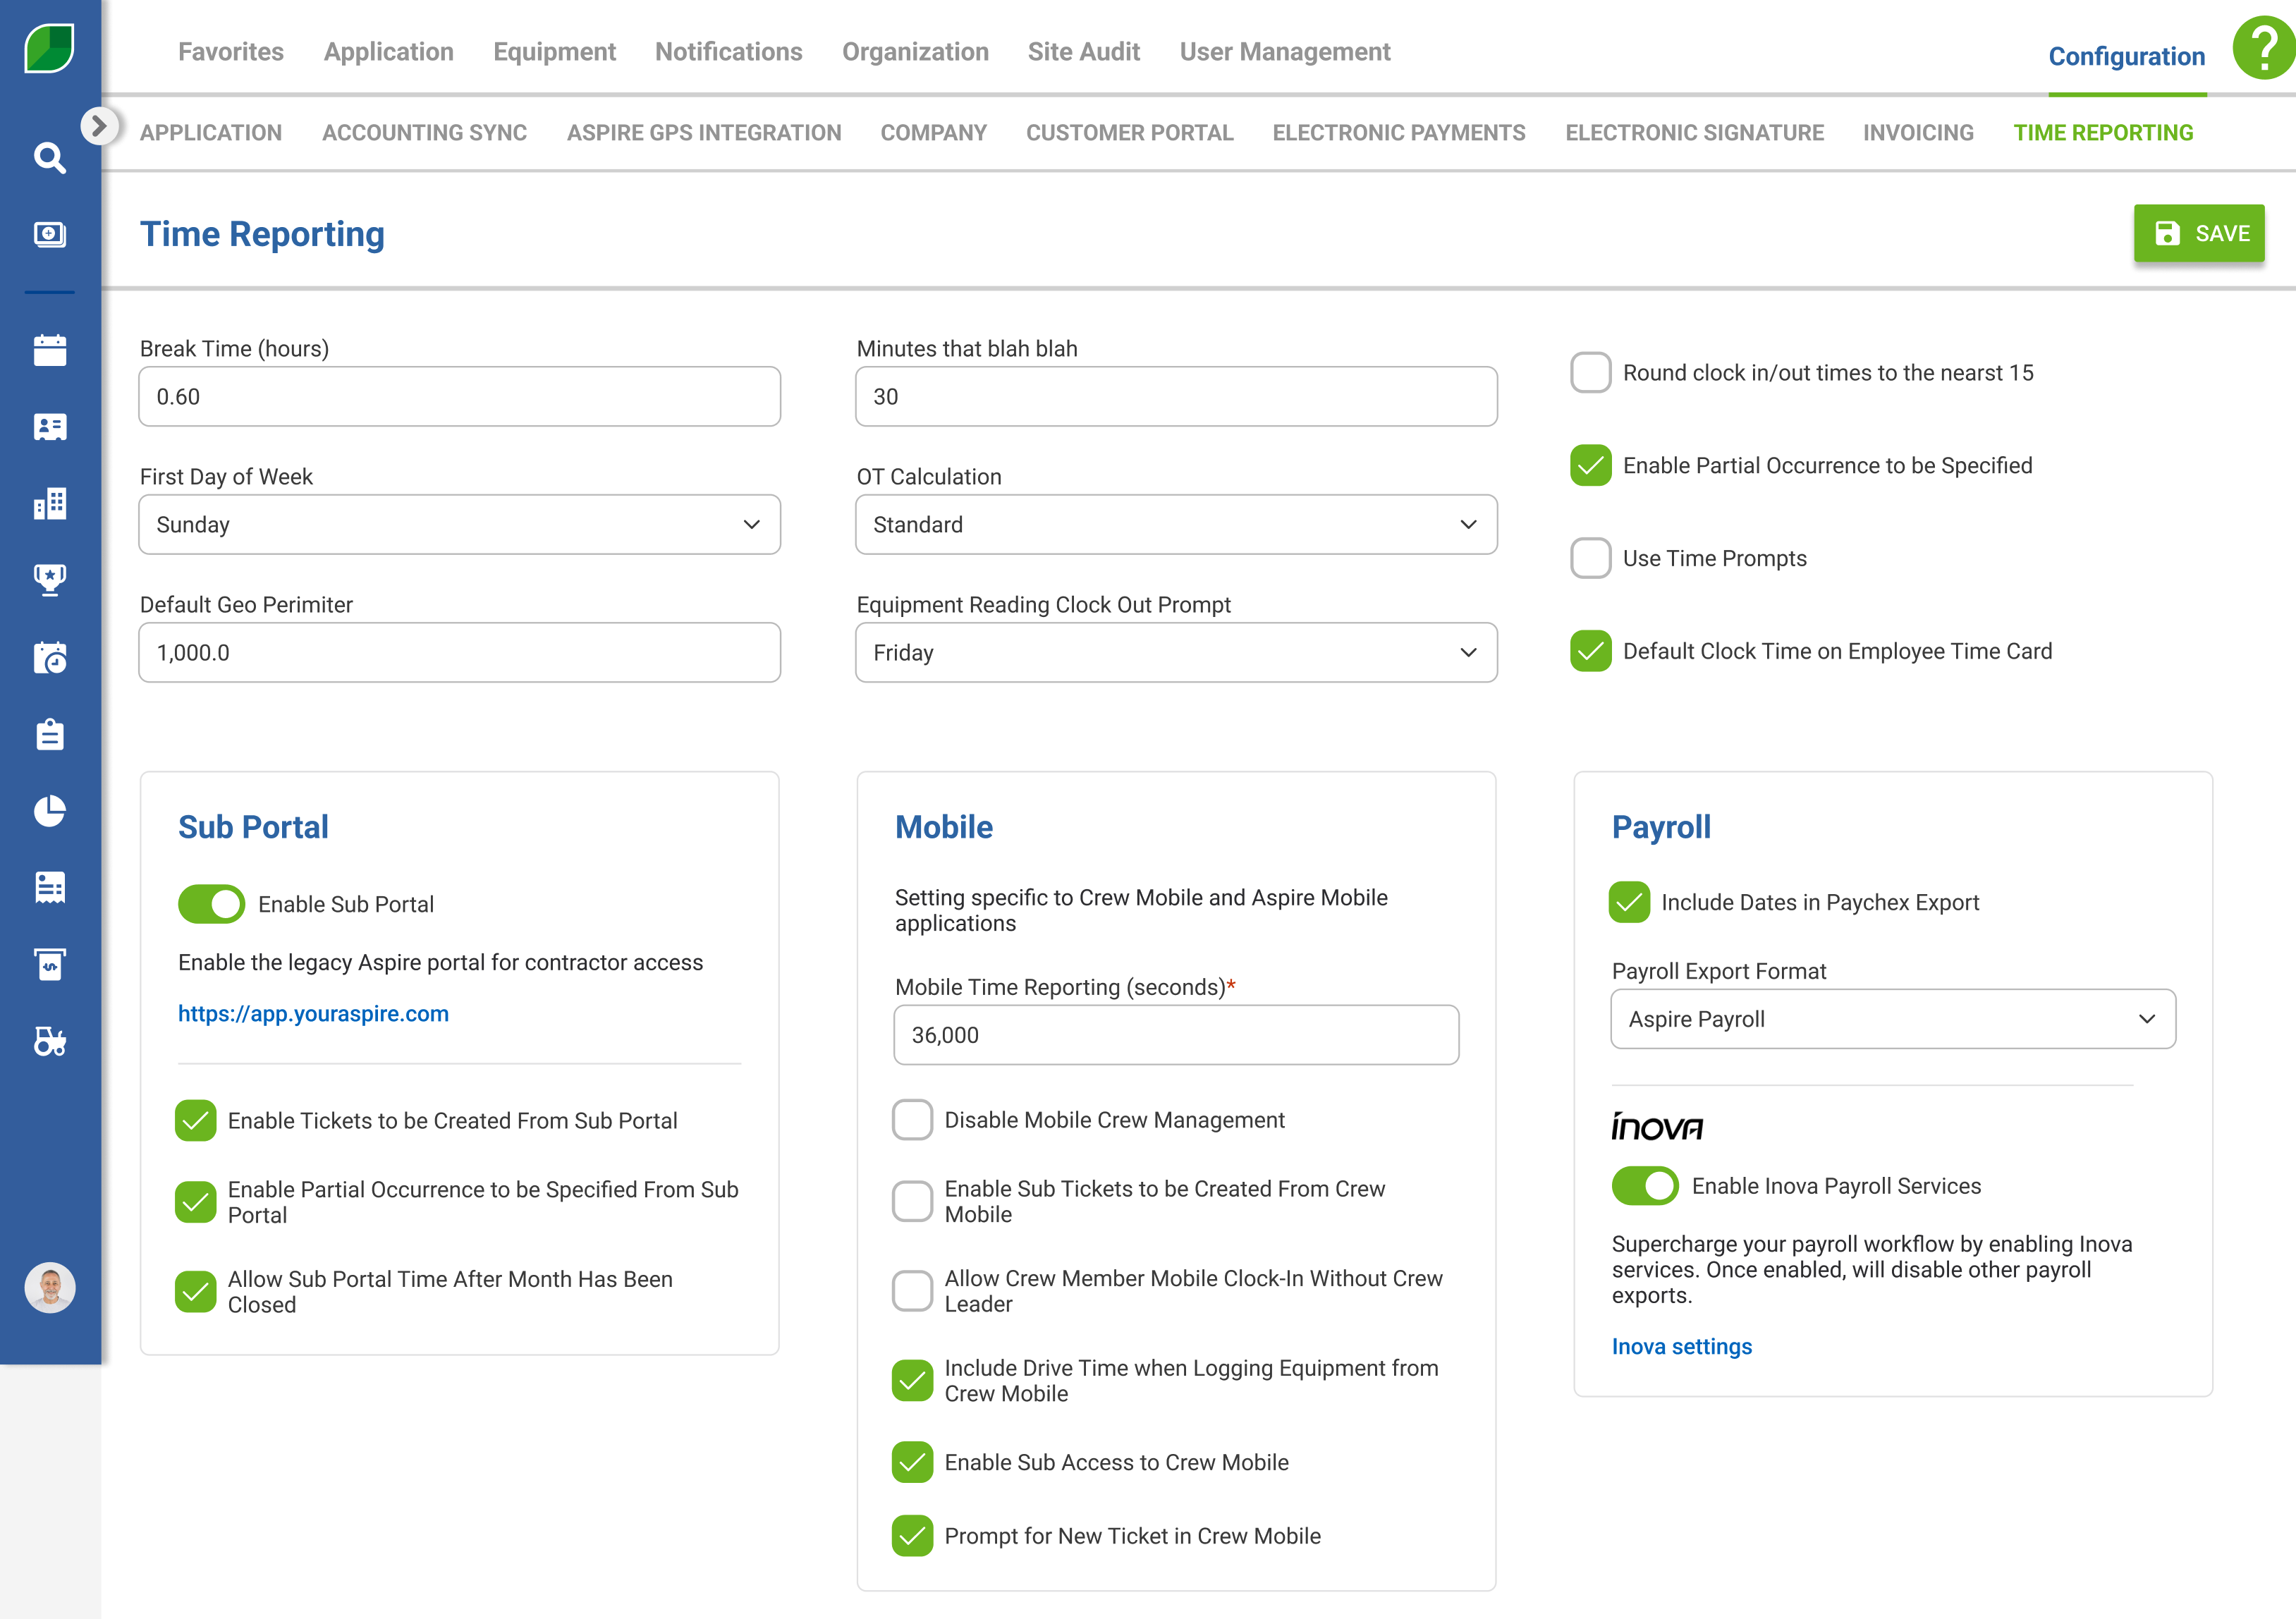The image size is (2296, 1619).
Task: Uncheck Include Dates in Paychex Export
Action: tap(1630, 902)
